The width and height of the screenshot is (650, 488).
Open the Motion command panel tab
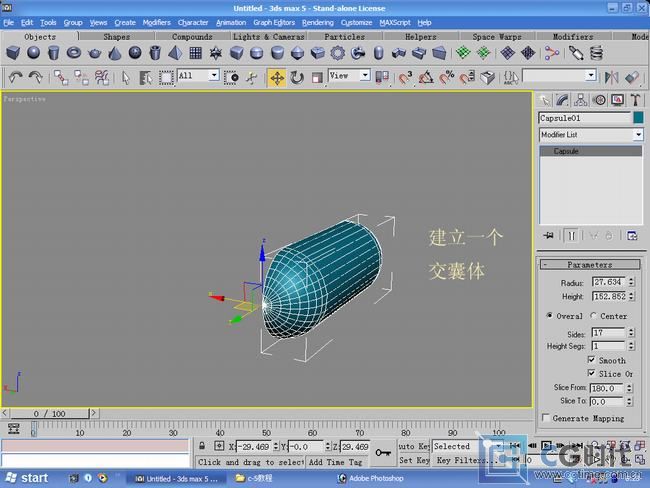pyautogui.click(x=599, y=100)
